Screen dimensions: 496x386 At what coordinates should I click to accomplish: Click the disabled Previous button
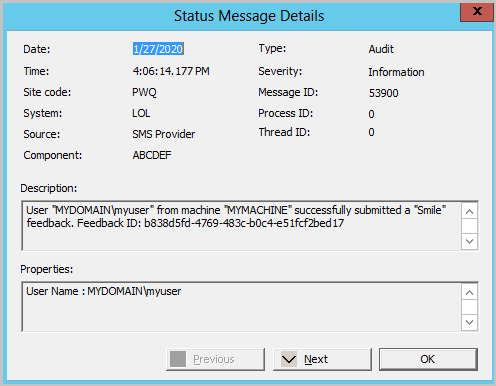pos(215,359)
